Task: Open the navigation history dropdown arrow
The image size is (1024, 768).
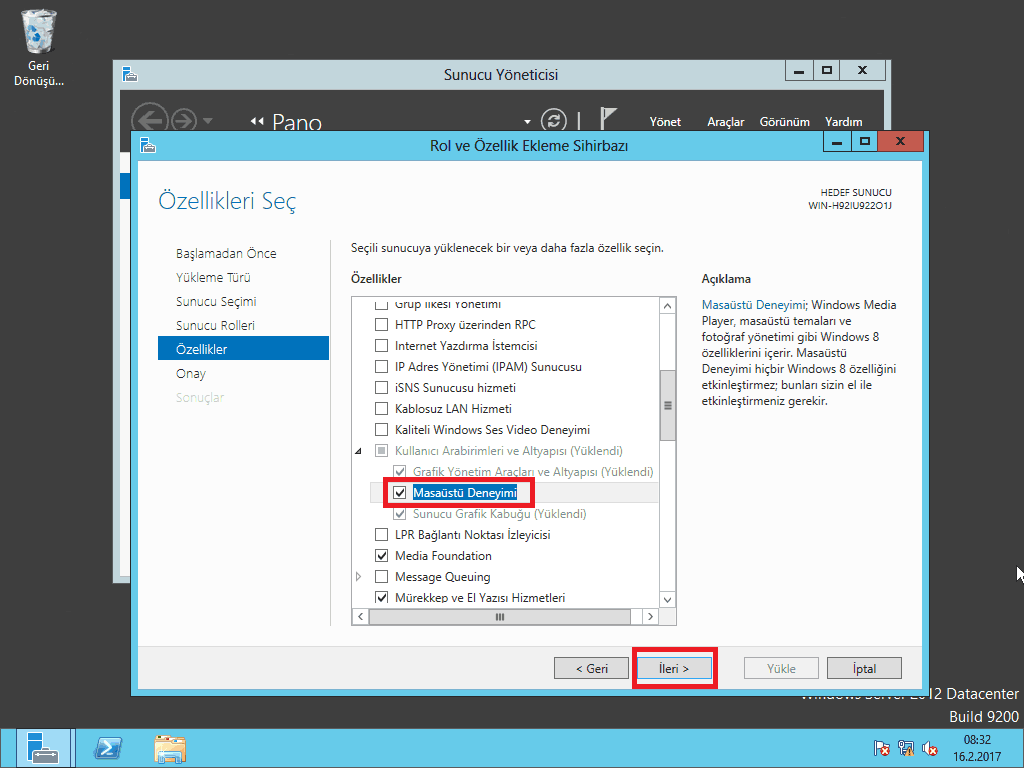Action: [x=208, y=121]
